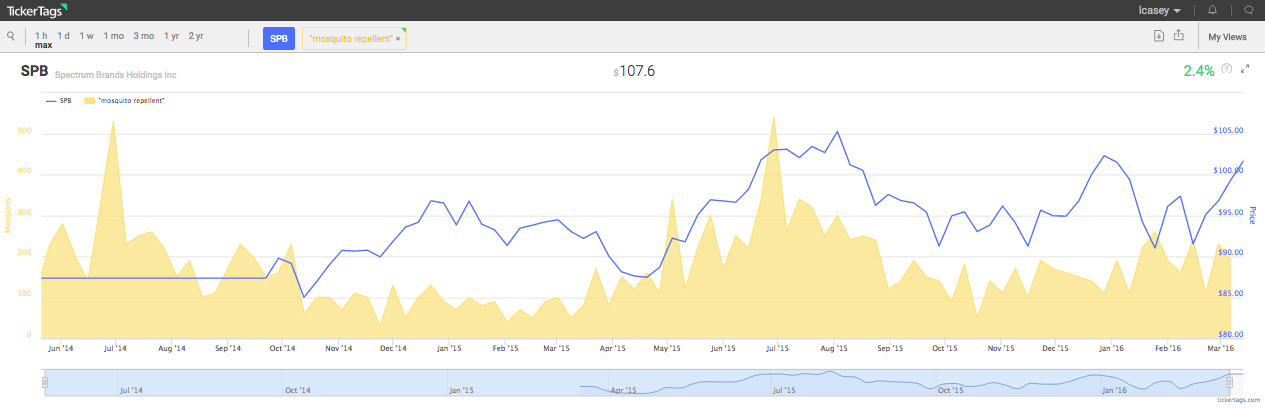Select the 2 yr time range
The image size is (1265, 409).
(196, 36)
